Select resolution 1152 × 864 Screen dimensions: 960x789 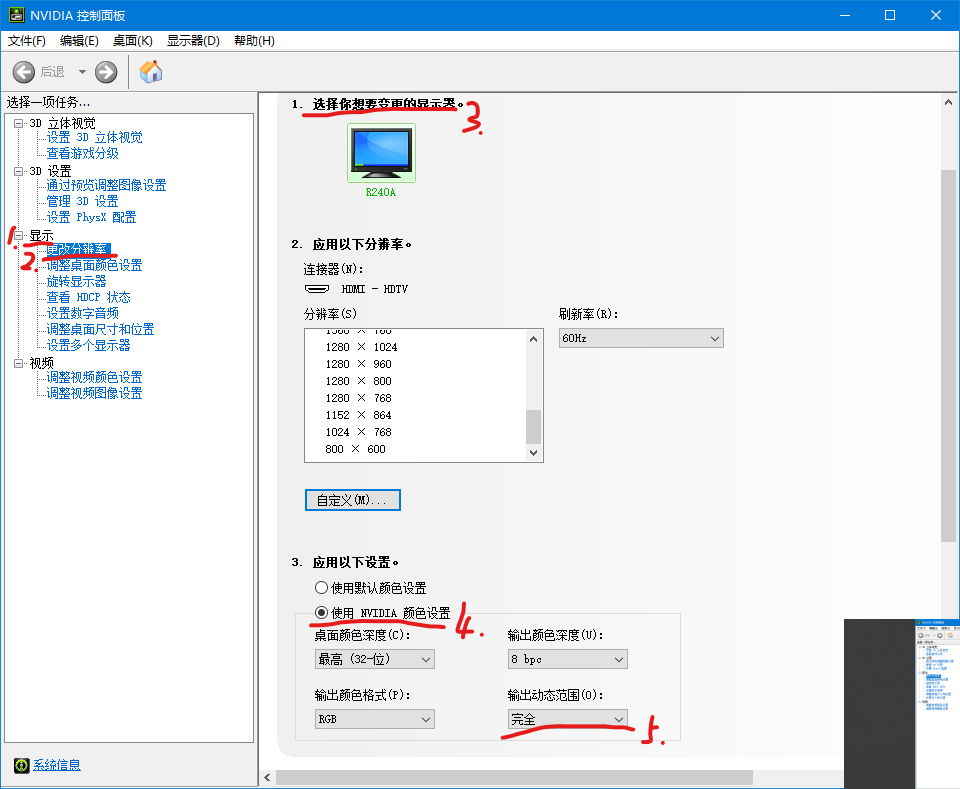pyautogui.click(x=358, y=415)
